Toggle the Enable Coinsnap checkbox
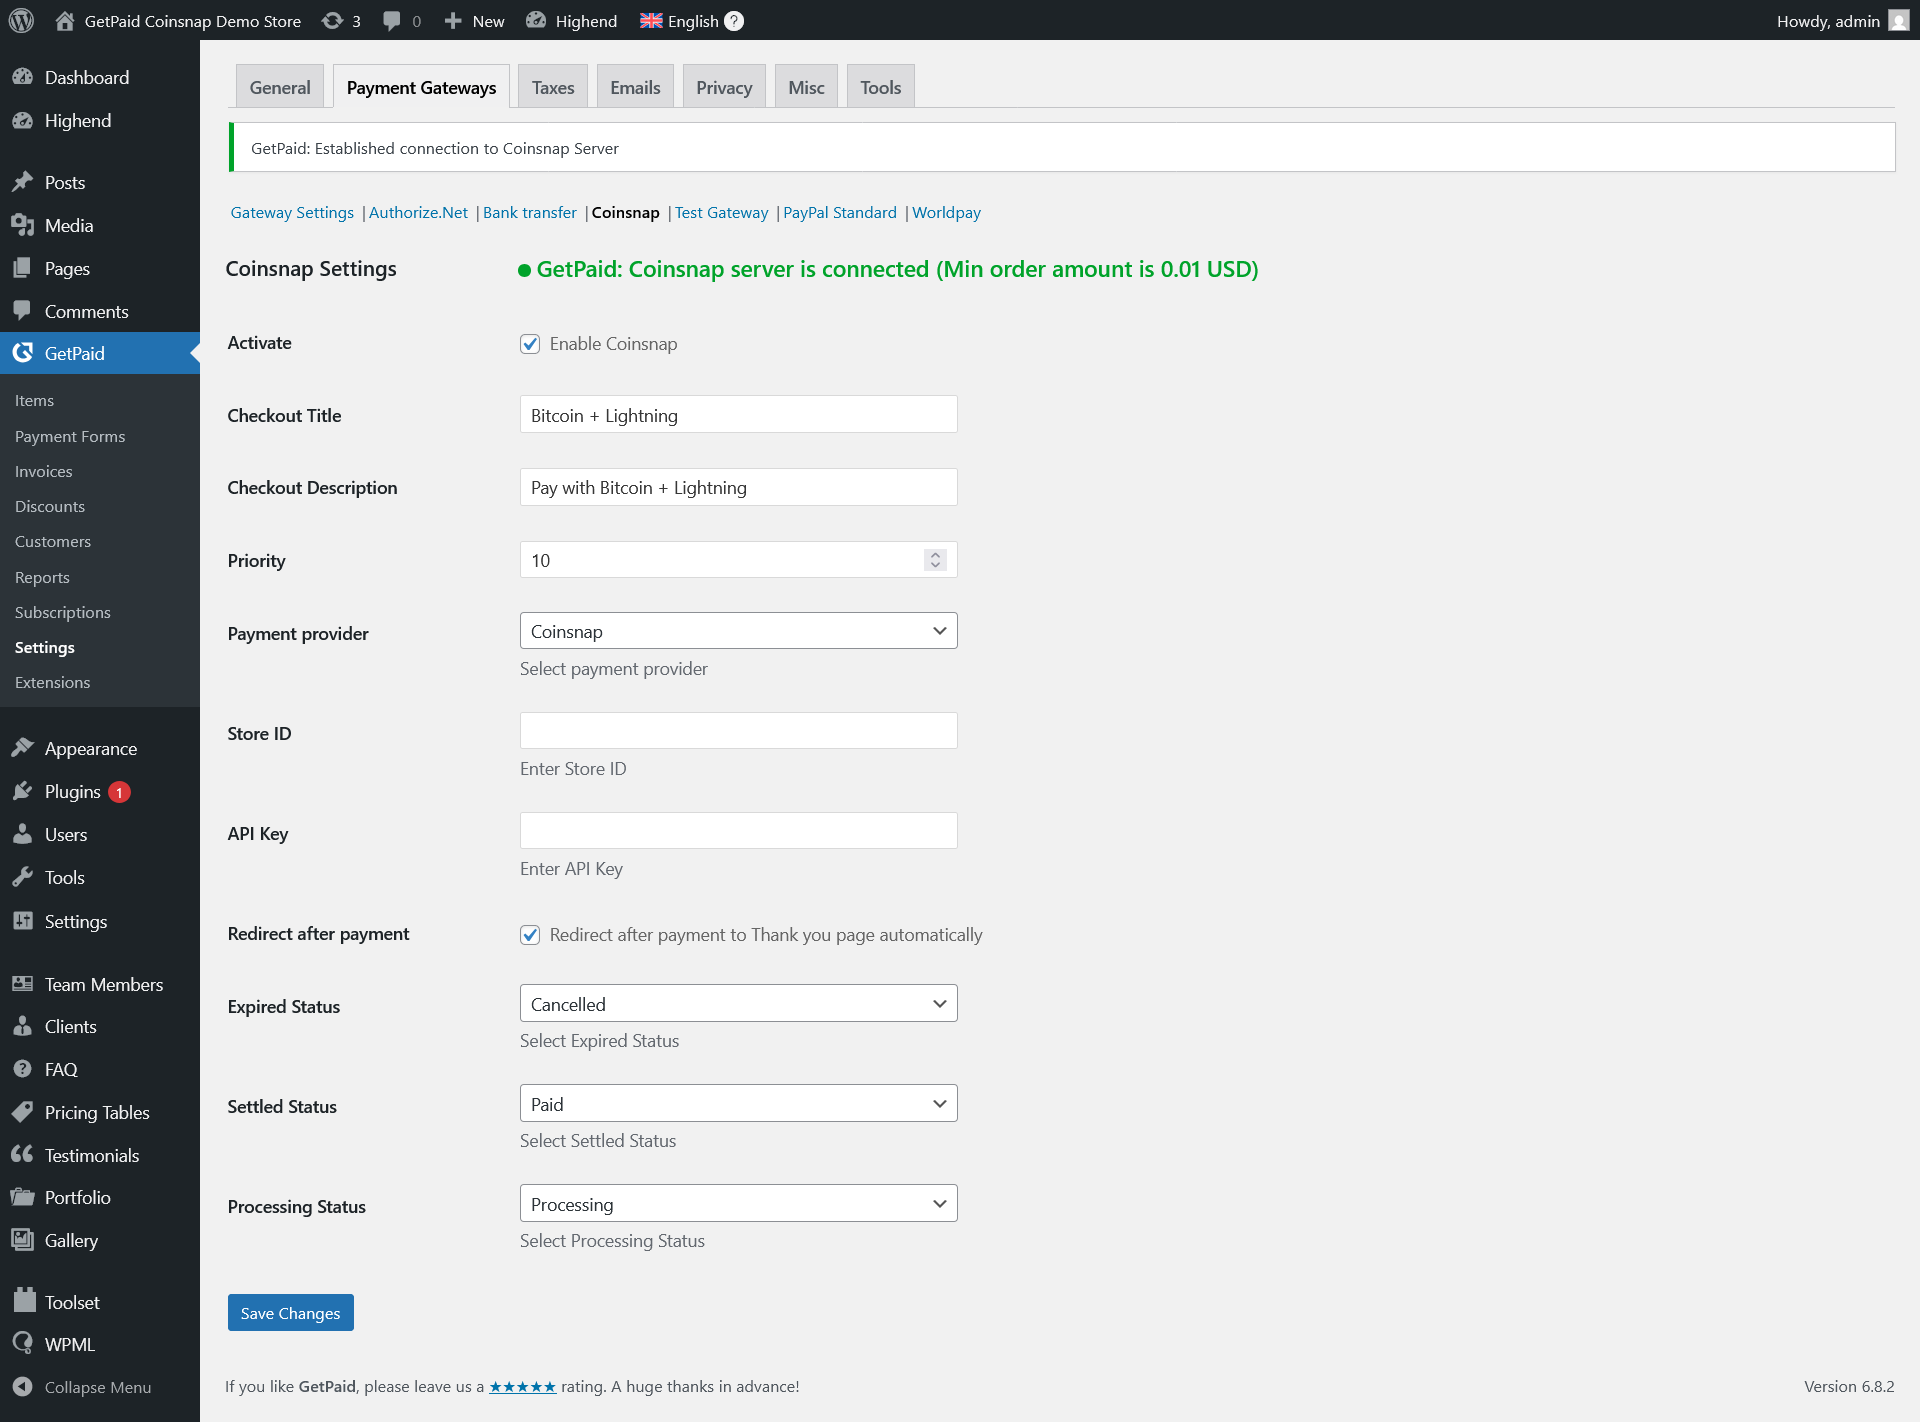This screenshot has width=1920, height=1422. [x=530, y=344]
